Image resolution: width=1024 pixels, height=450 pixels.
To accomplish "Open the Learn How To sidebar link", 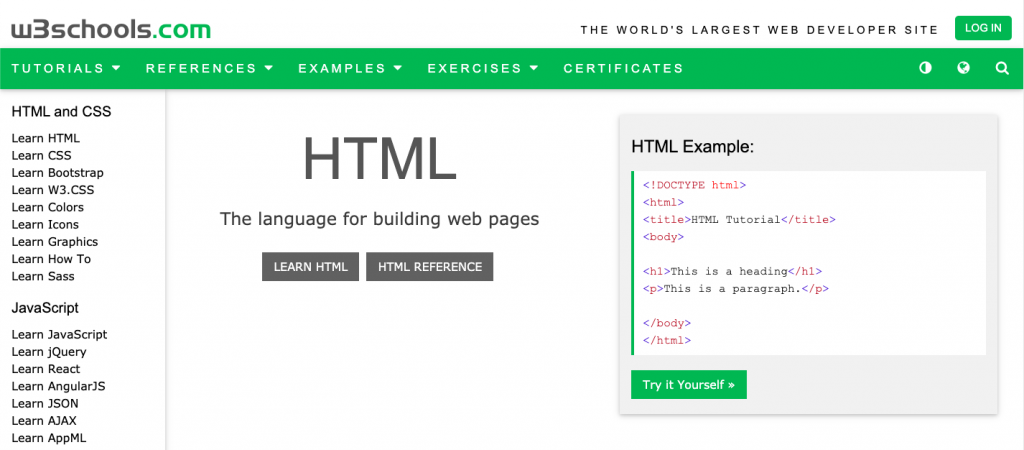I will point(52,259).
